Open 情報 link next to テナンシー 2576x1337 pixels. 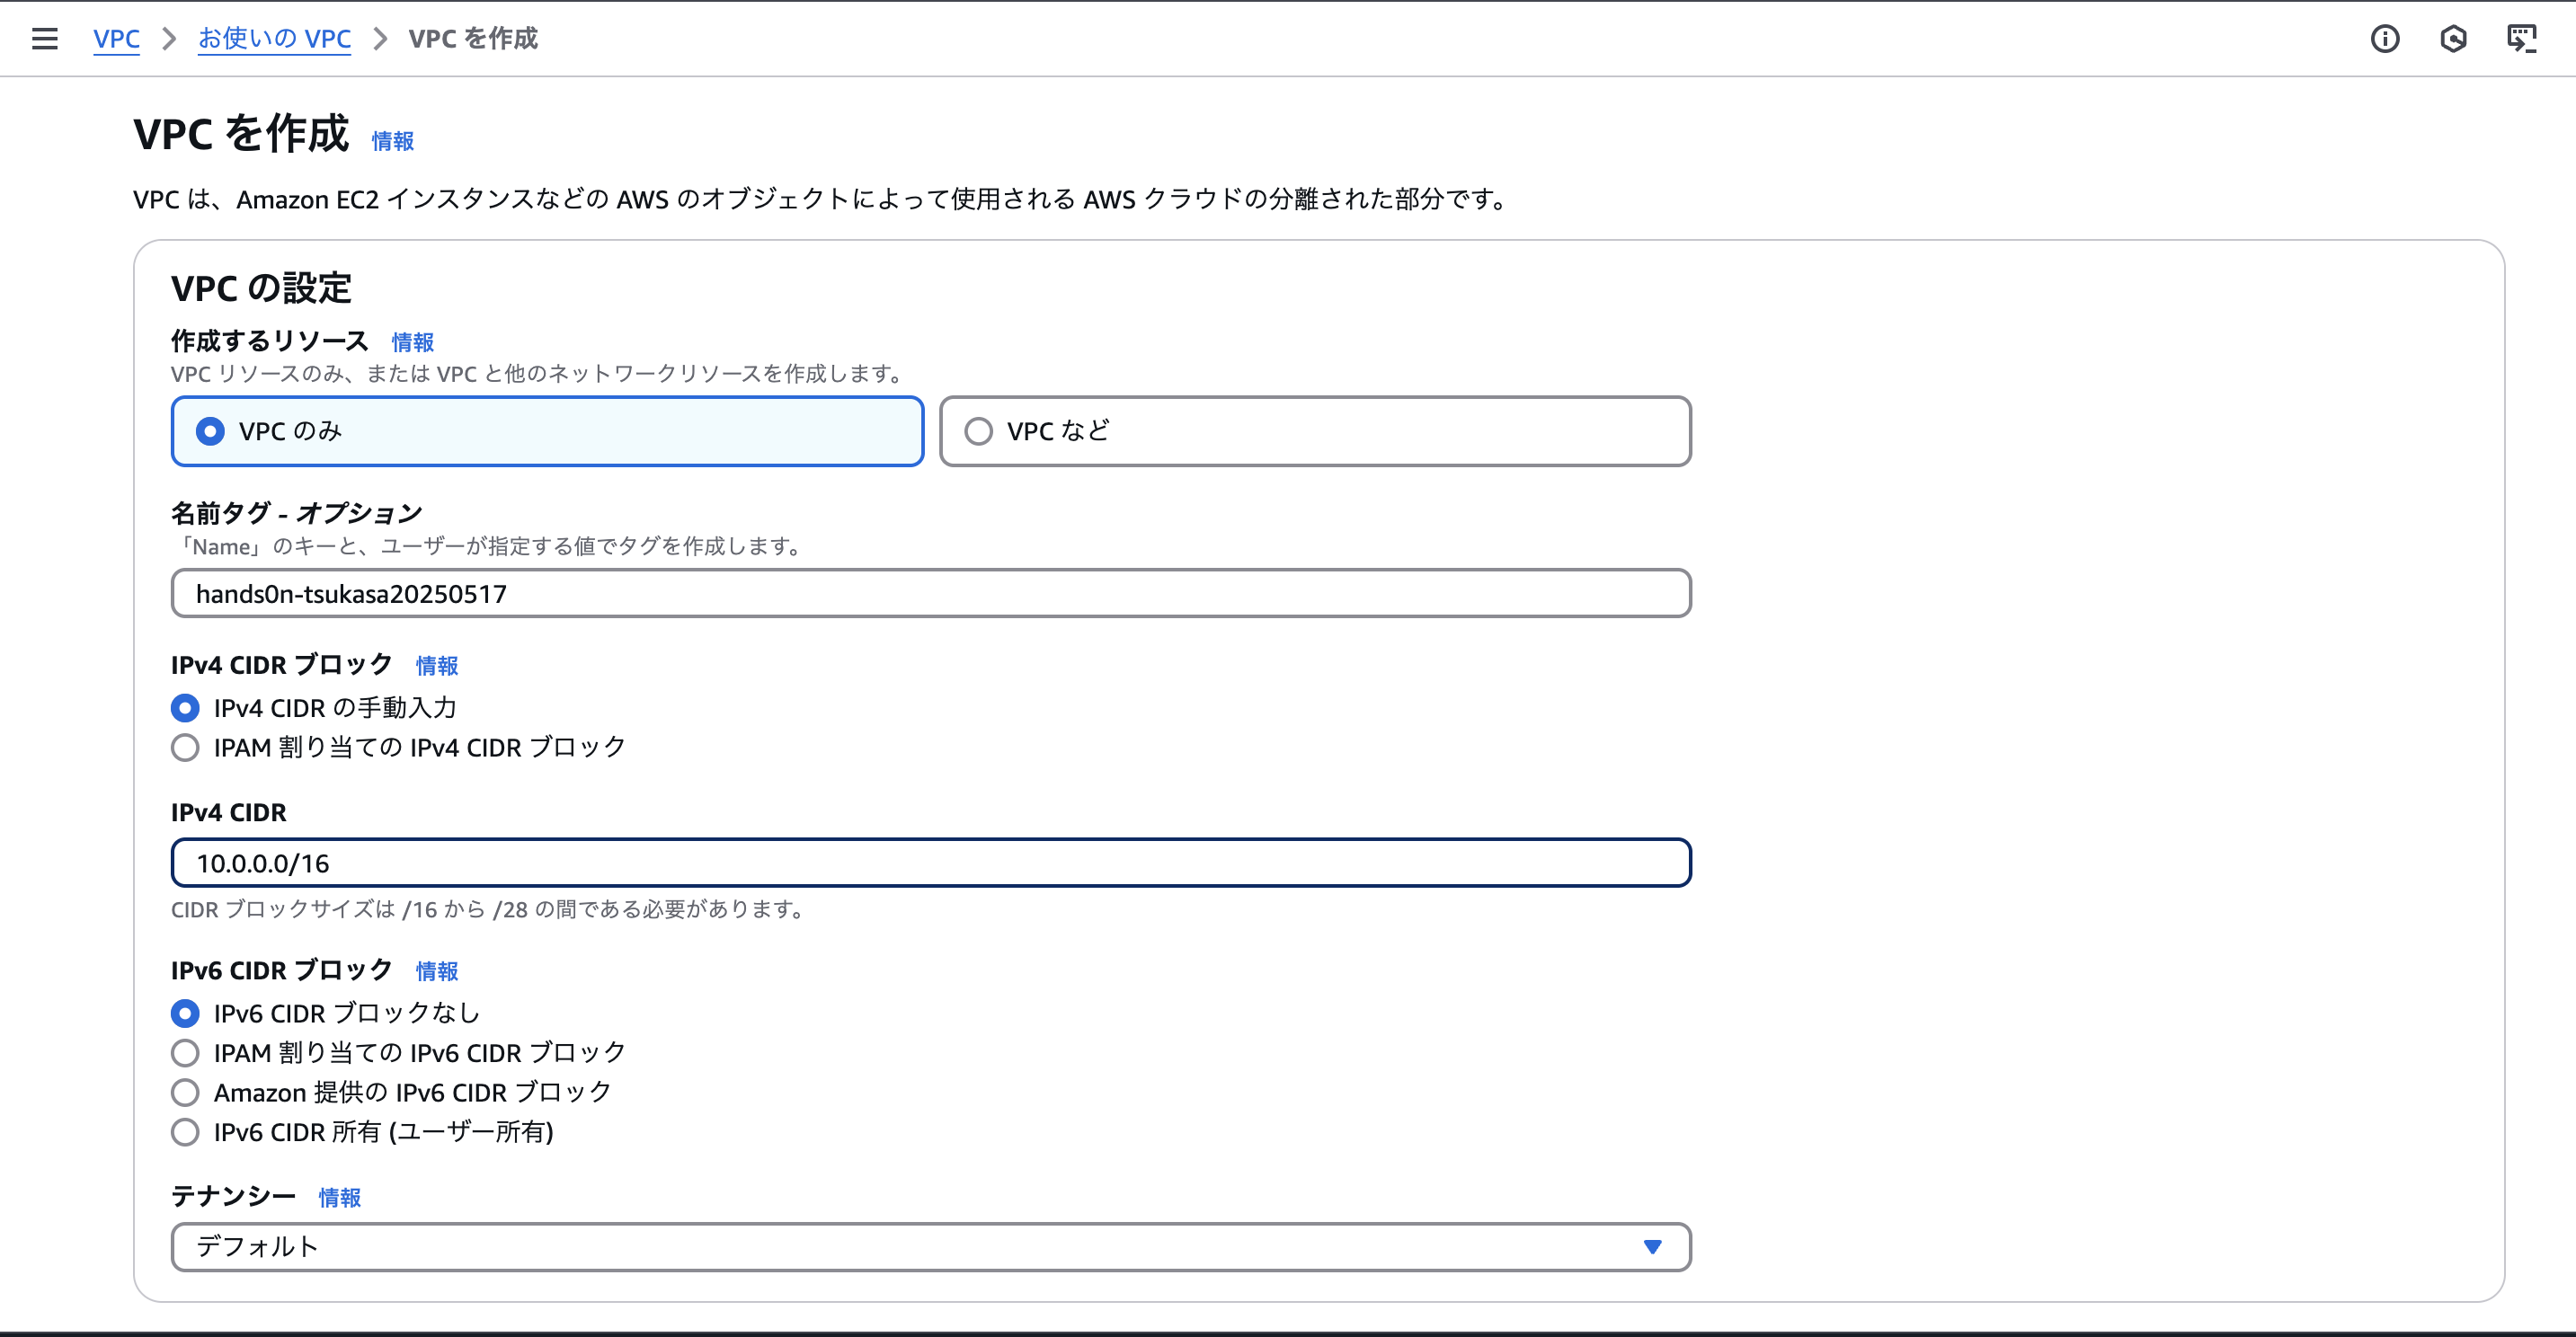(x=339, y=1197)
